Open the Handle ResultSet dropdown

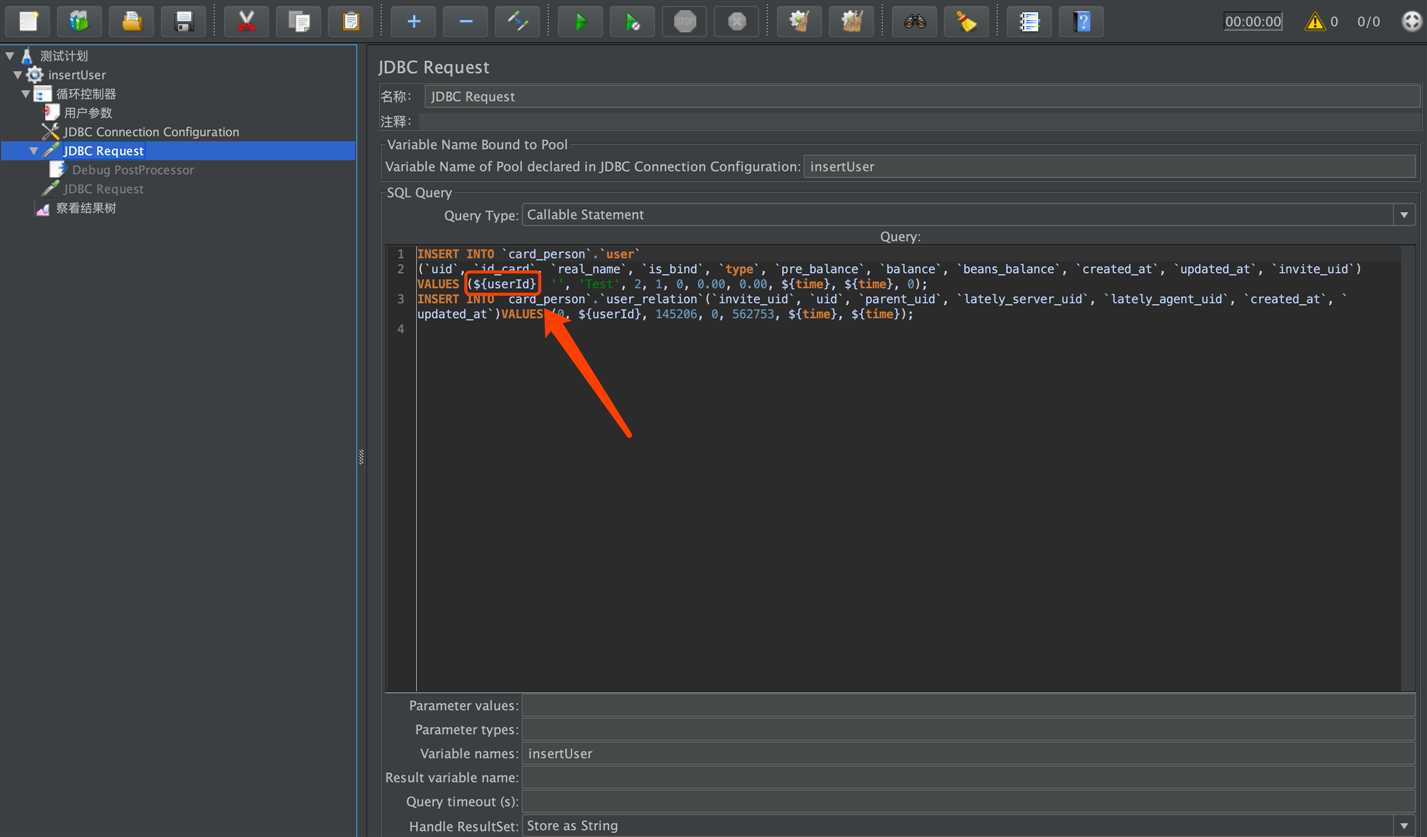tap(1404, 826)
